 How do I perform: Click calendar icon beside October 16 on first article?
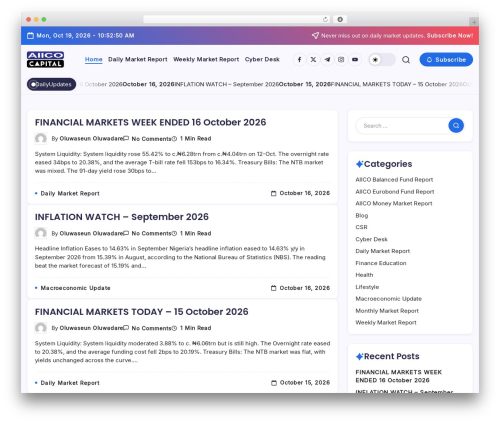[x=274, y=193]
